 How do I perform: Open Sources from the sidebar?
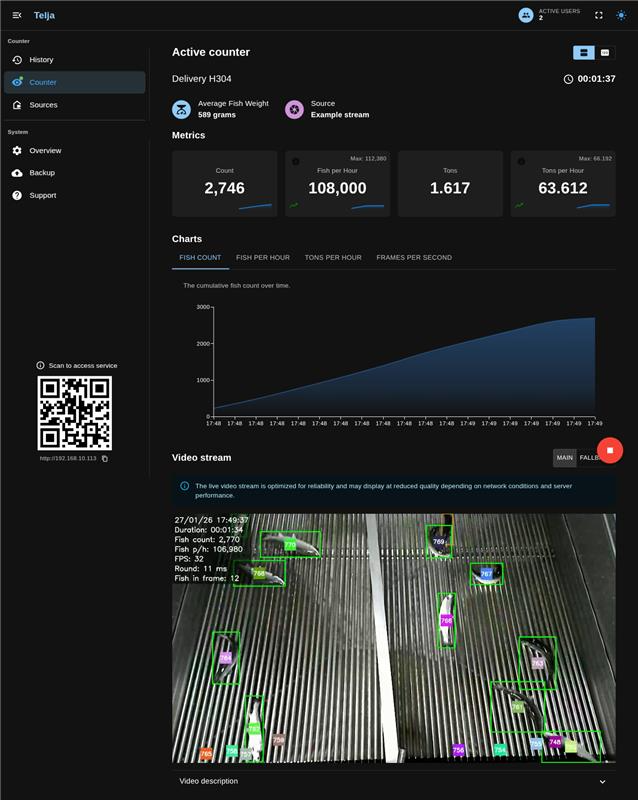[43, 105]
